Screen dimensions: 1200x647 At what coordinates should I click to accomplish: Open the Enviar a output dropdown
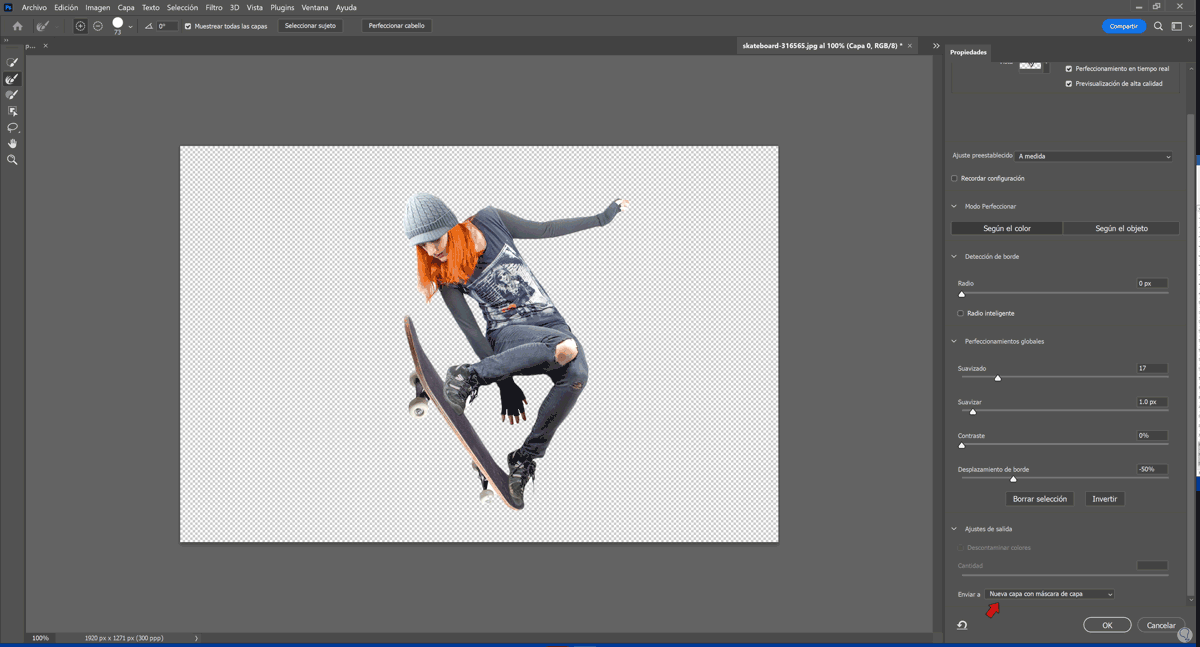pos(1049,594)
